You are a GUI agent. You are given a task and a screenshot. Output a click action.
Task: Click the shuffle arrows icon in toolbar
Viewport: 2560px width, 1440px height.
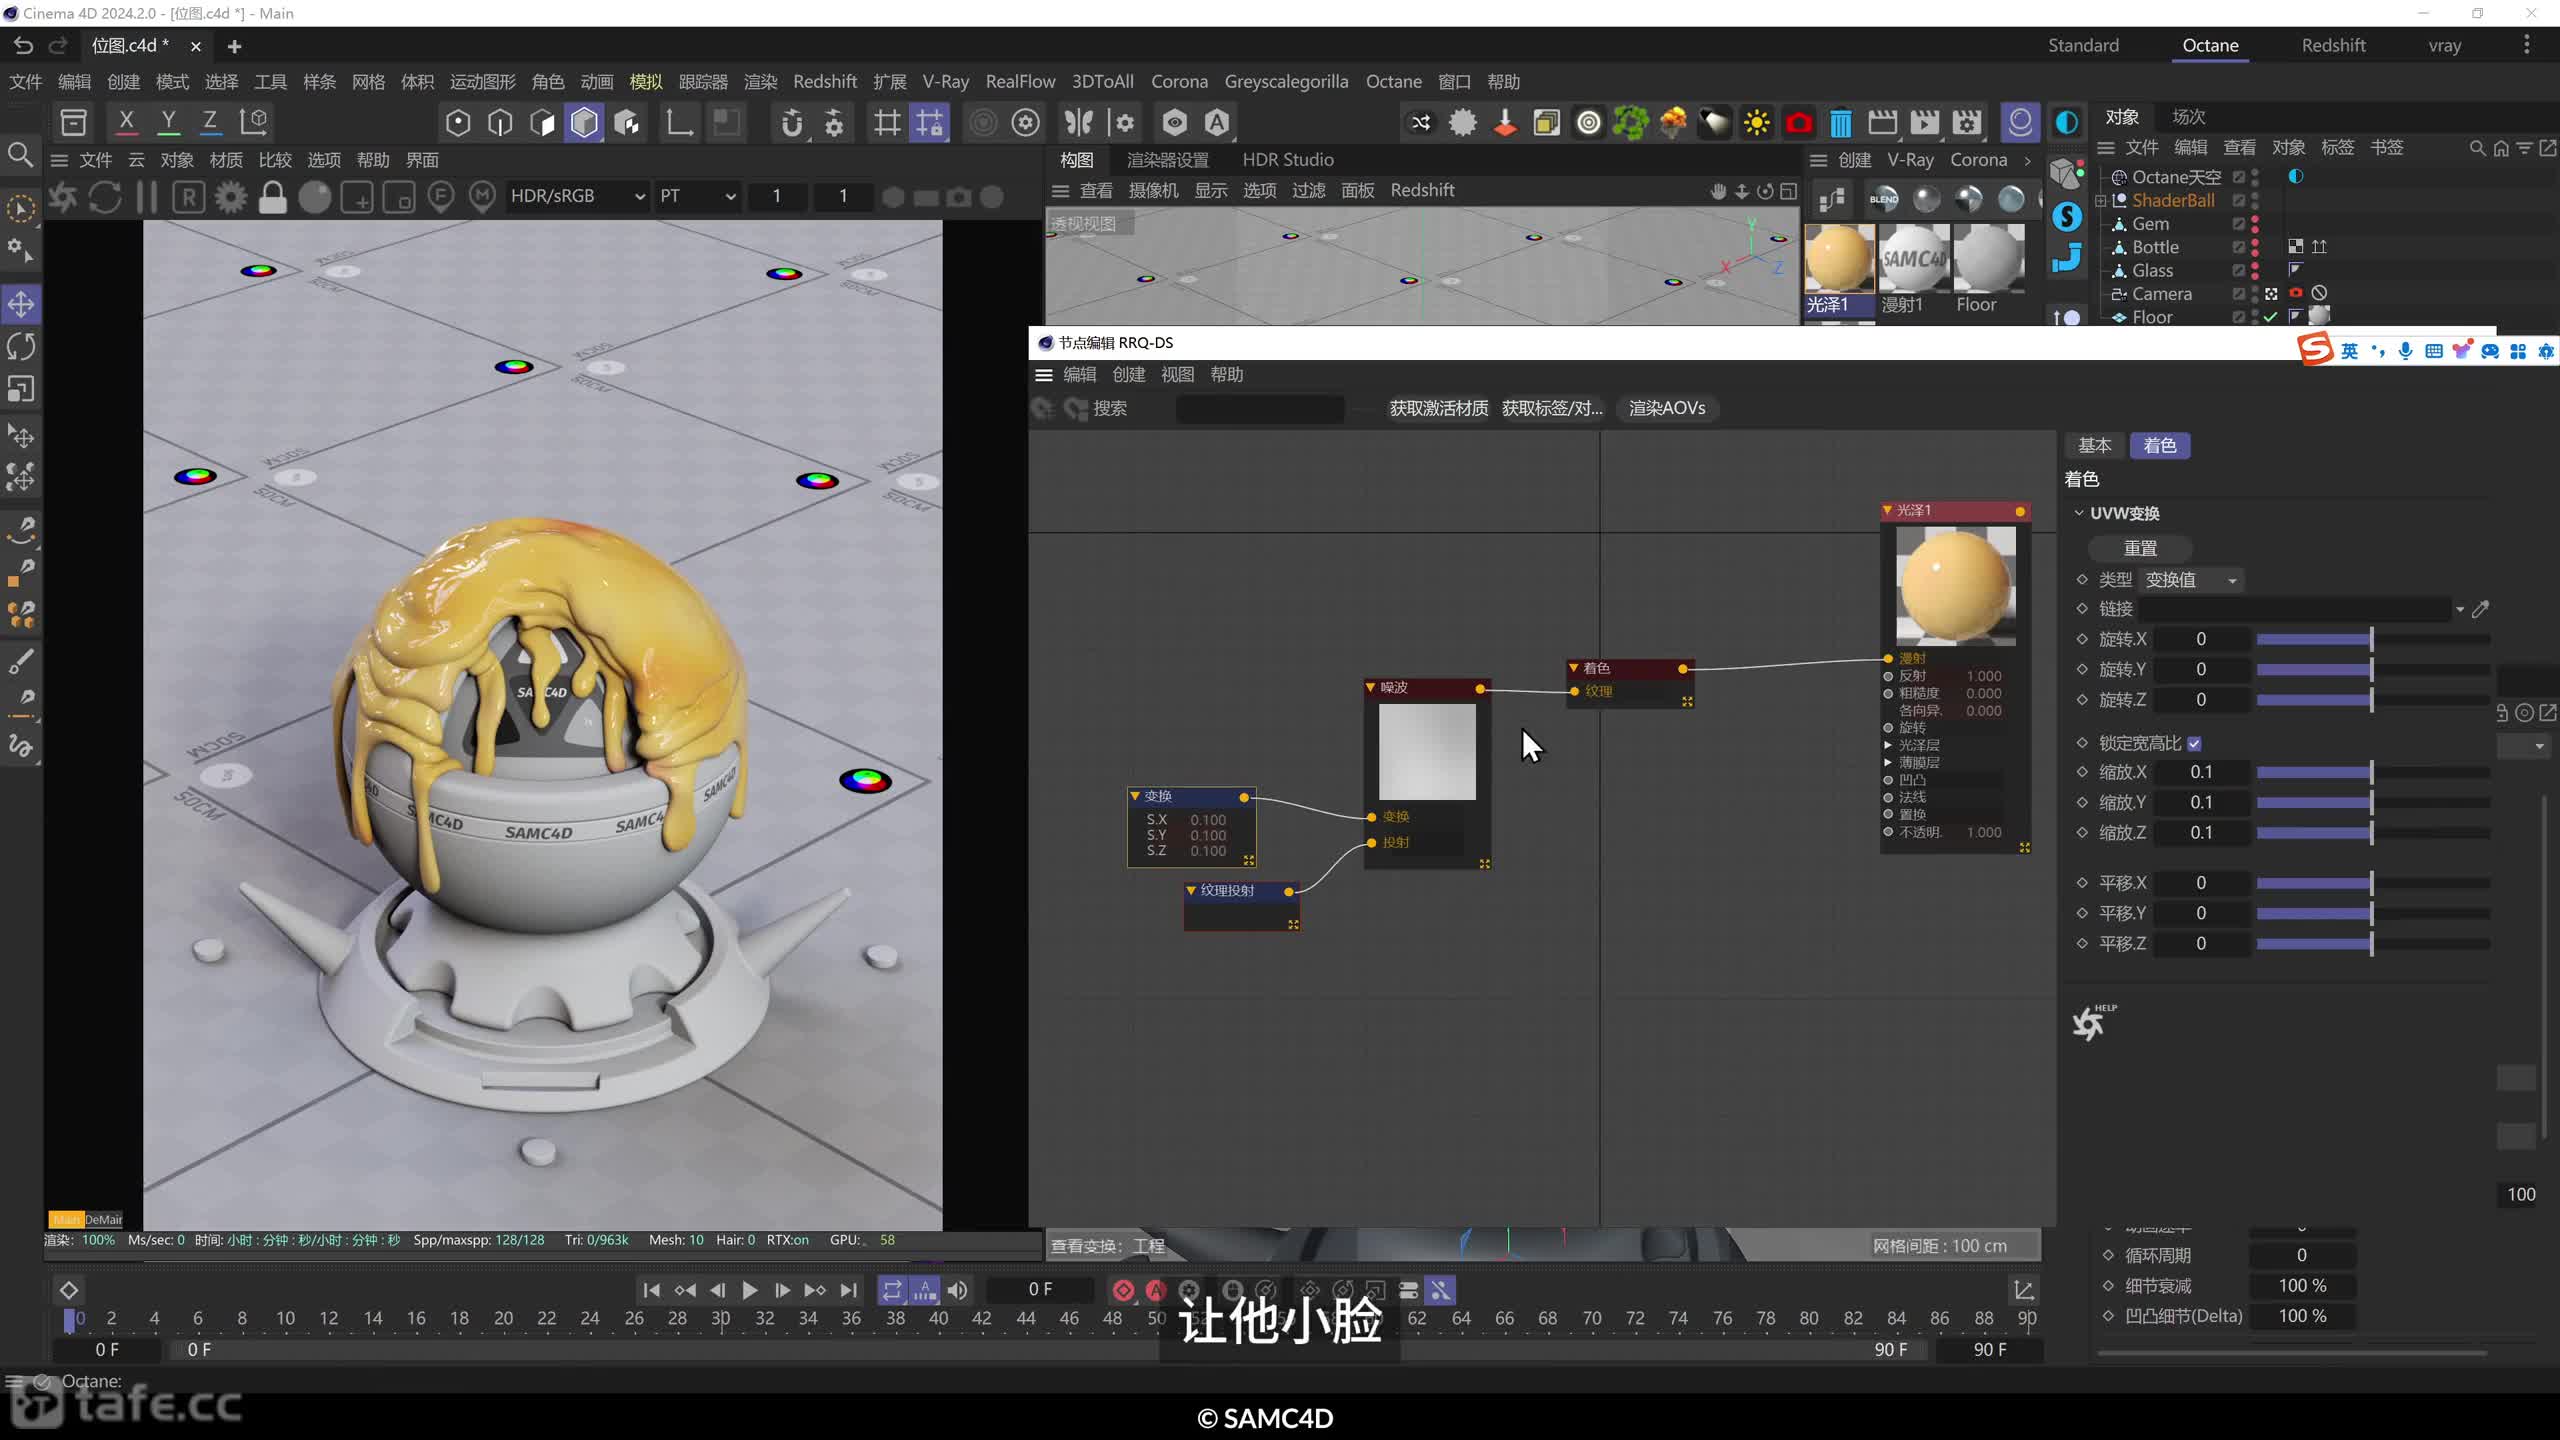click(x=1420, y=123)
